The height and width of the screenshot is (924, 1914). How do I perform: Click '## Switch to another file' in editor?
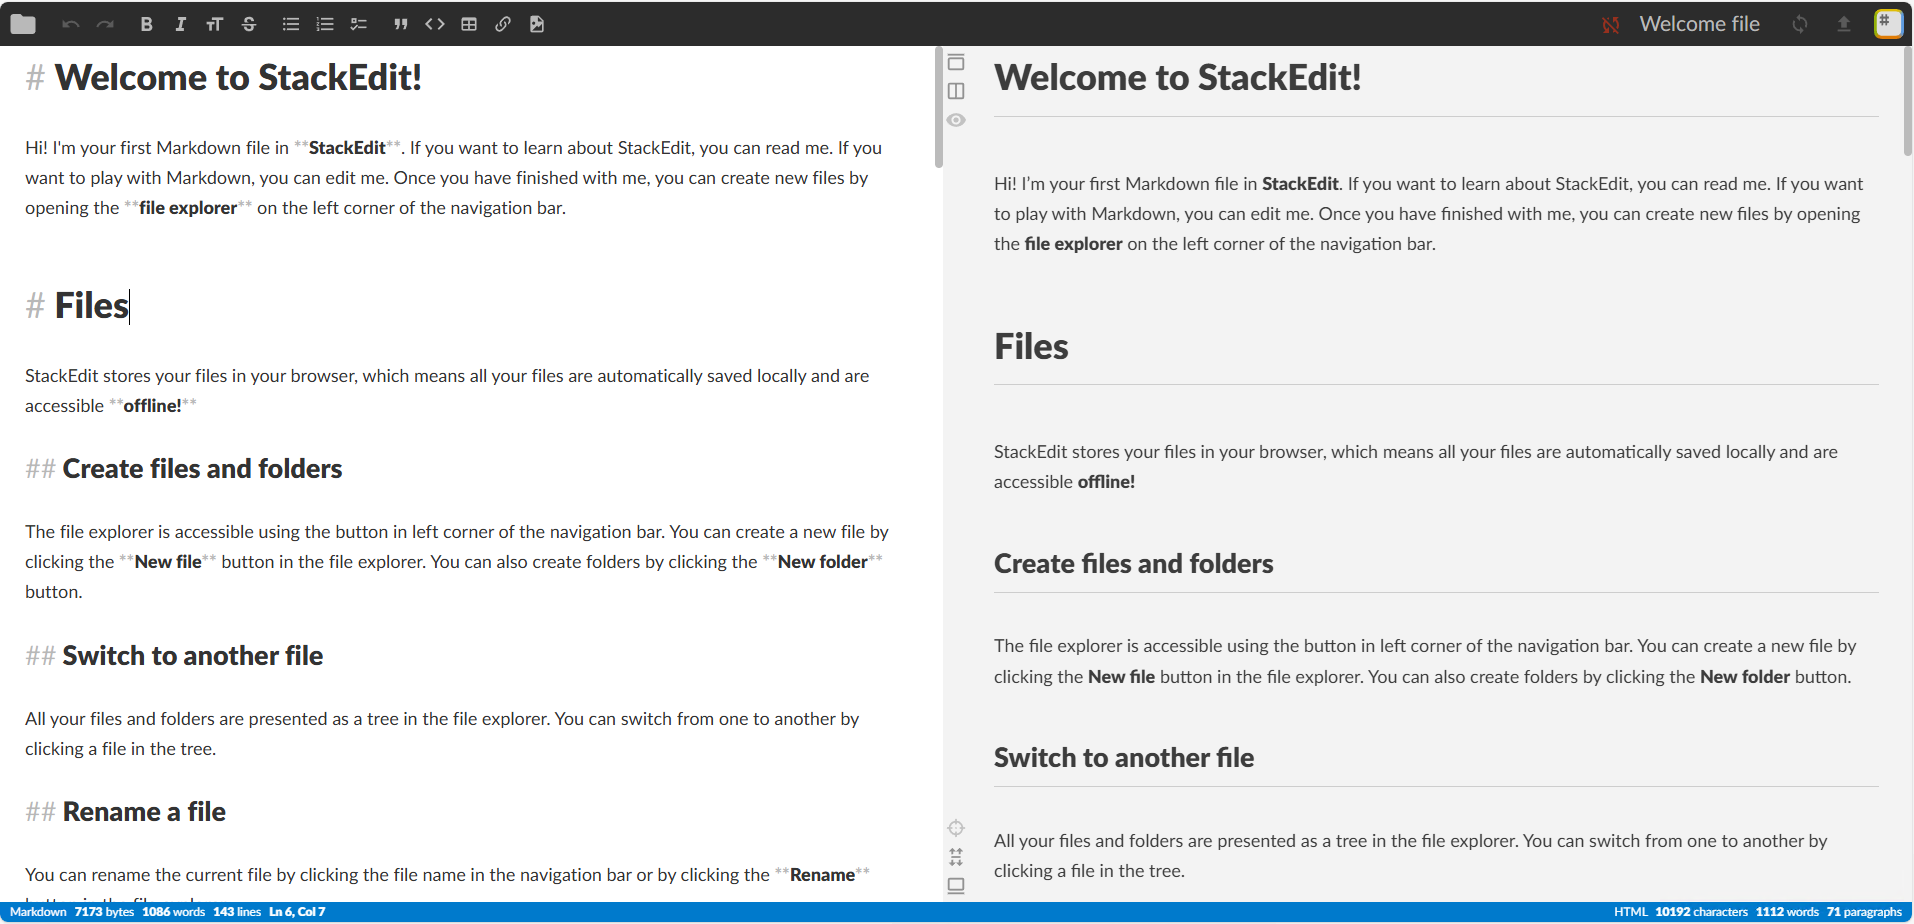174,656
